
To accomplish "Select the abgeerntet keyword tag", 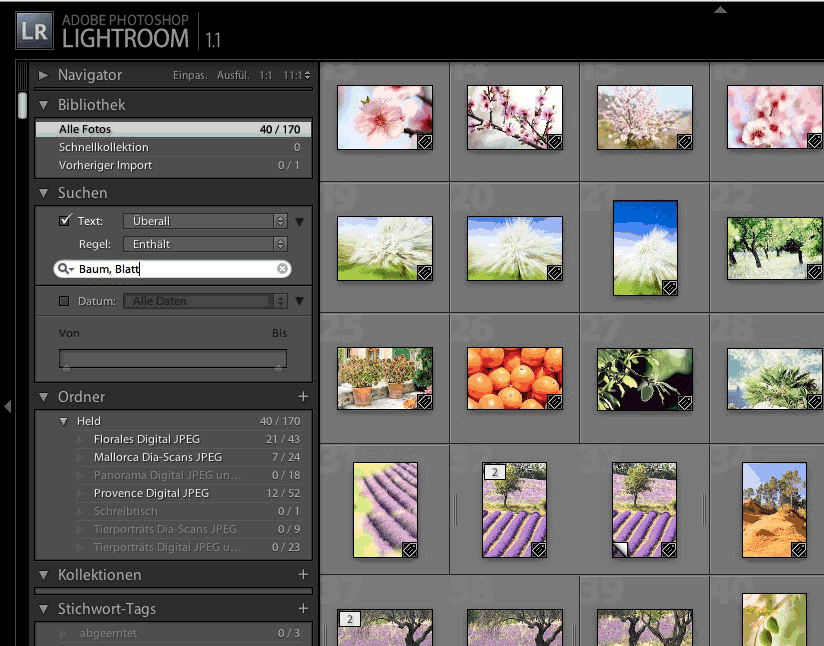I will click(173, 633).
